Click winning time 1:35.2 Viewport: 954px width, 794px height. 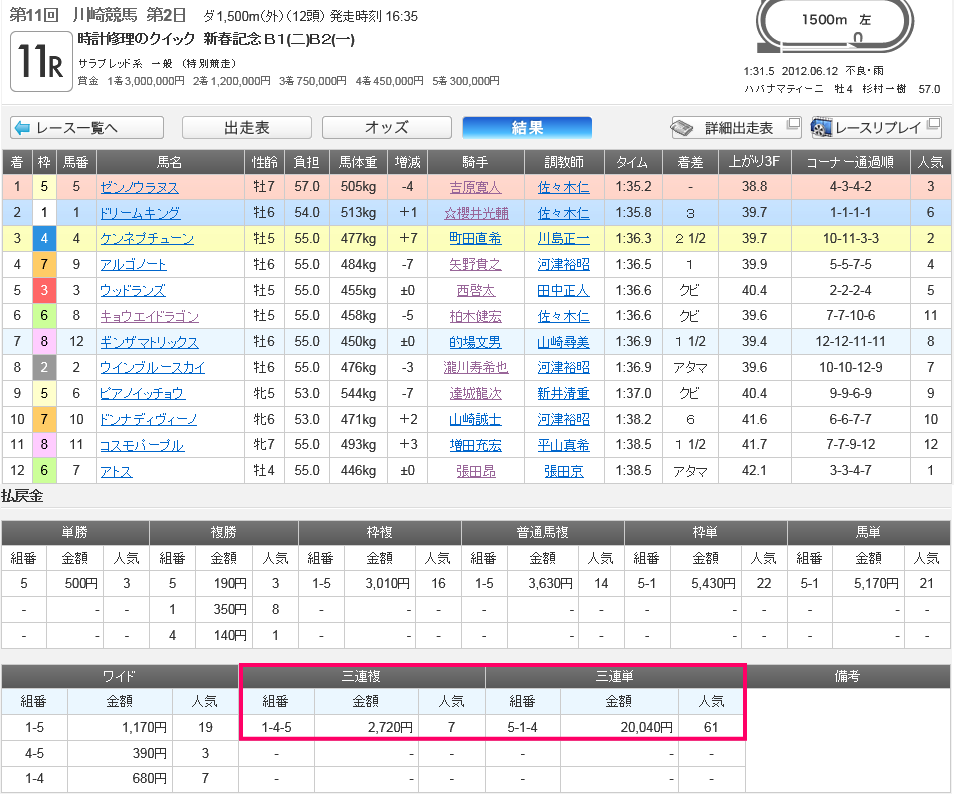pyautogui.click(x=633, y=187)
